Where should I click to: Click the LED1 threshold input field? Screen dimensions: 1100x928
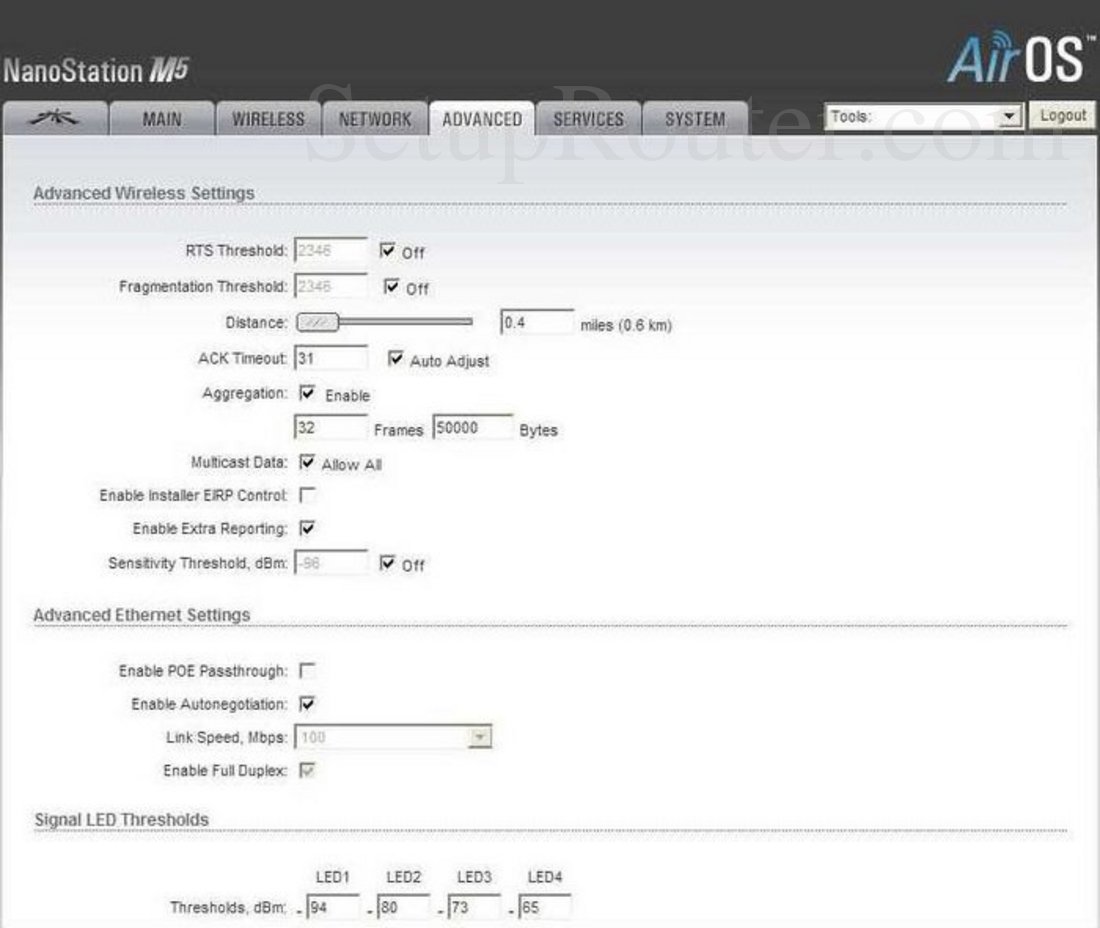point(331,907)
